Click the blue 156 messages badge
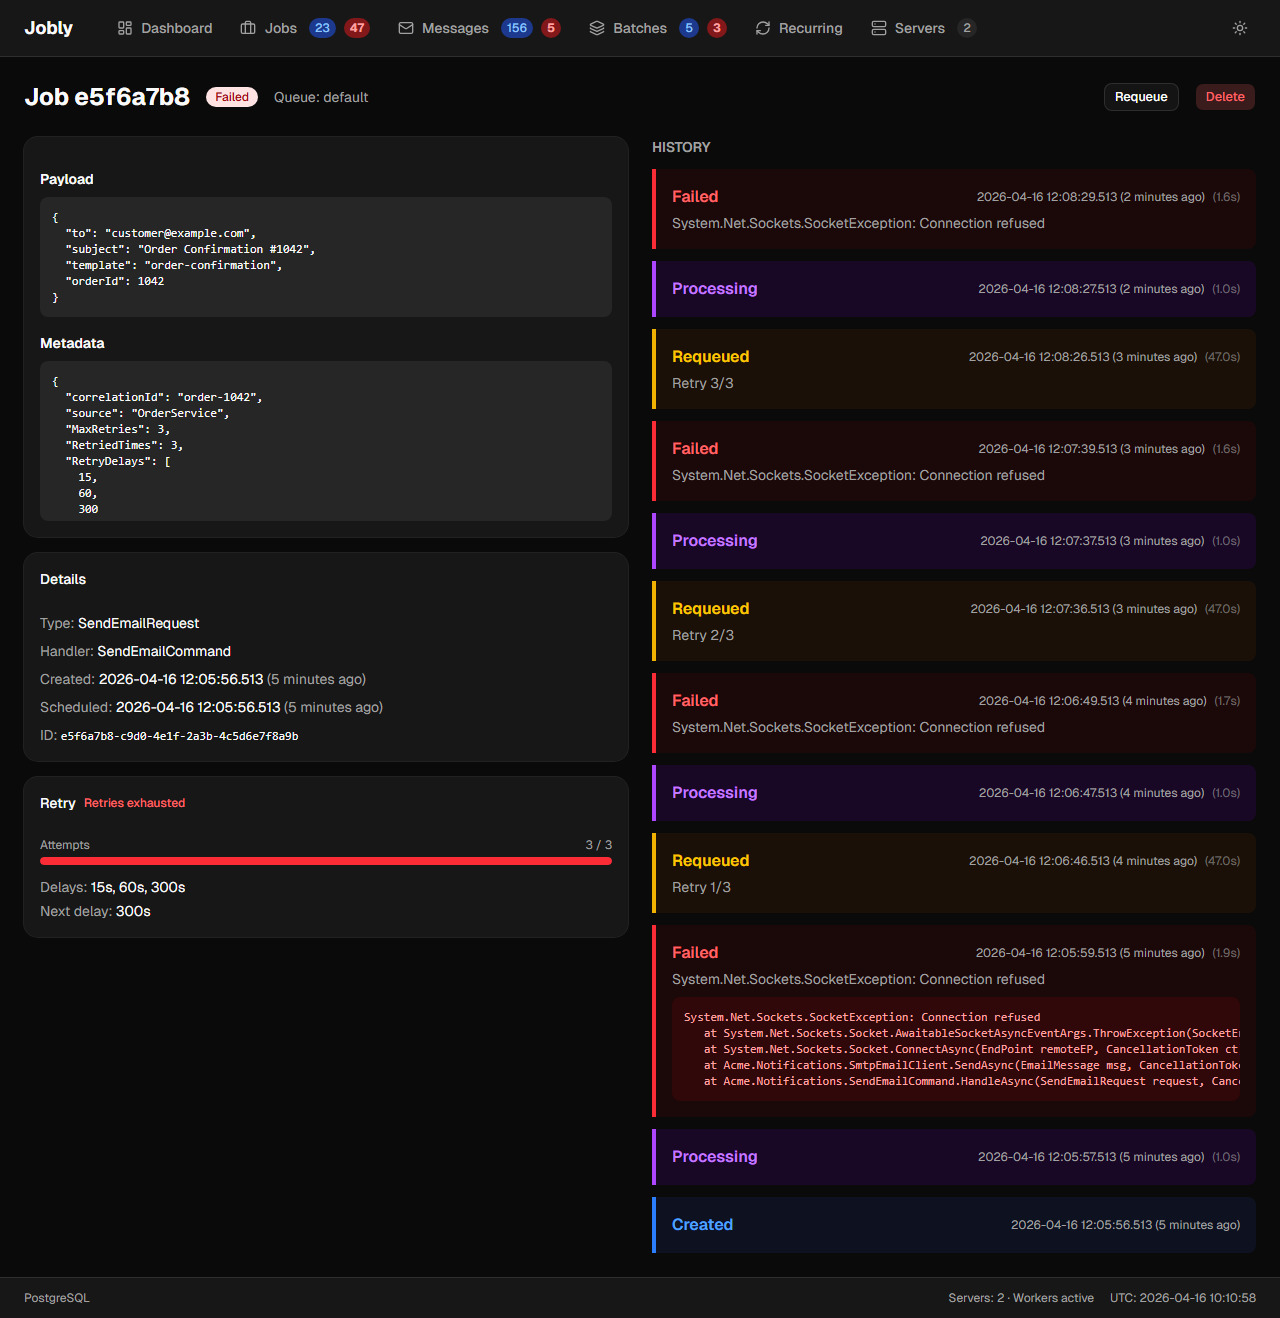This screenshot has height=1318, width=1280. (516, 28)
